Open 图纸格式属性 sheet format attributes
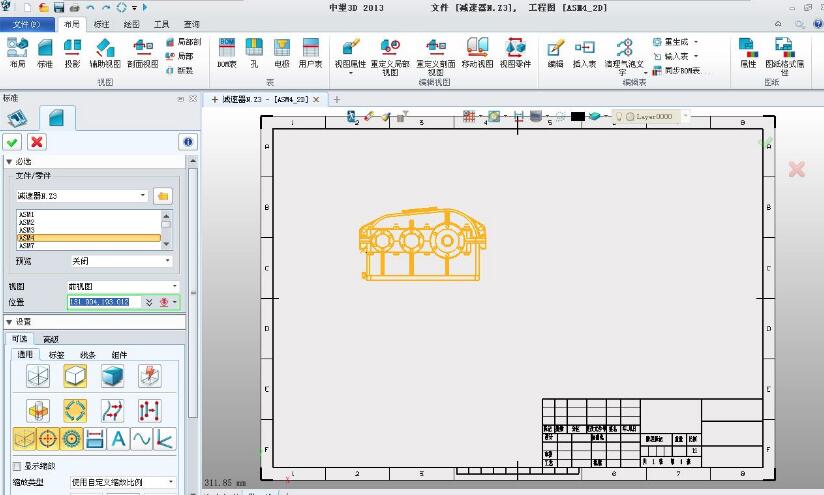Viewport: 824px width, 495px height. tap(784, 56)
